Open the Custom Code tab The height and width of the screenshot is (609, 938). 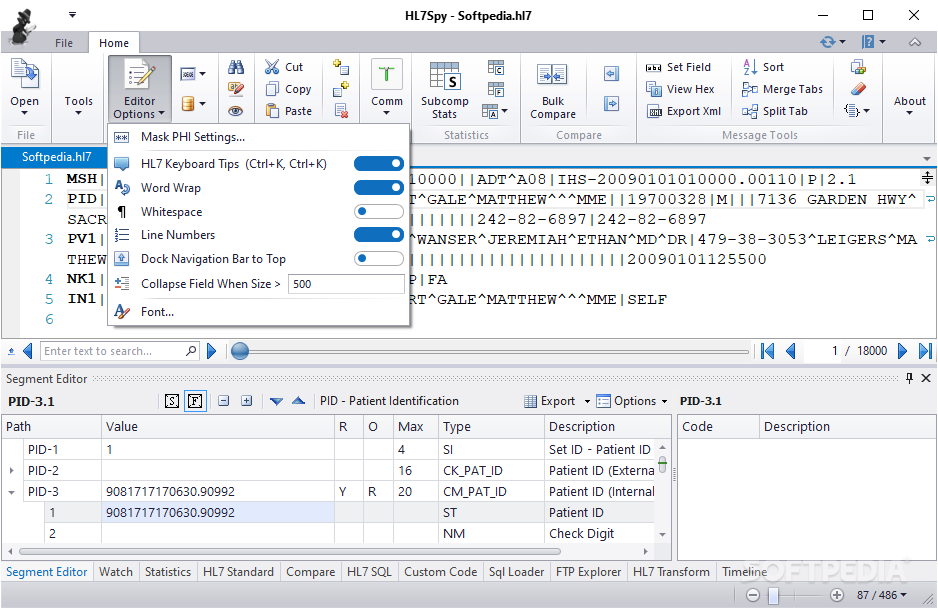click(x=440, y=572)
